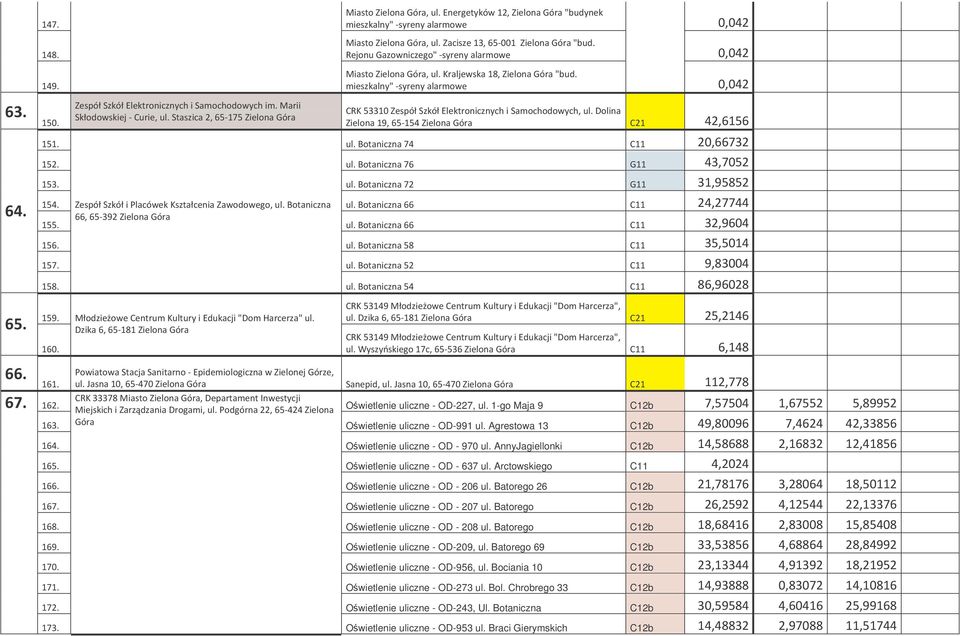Image resolution: width=960 pixels, height=636 pixels.
Task: Select the Energetyków 12 sirens address cell
Action: [484, 17]
